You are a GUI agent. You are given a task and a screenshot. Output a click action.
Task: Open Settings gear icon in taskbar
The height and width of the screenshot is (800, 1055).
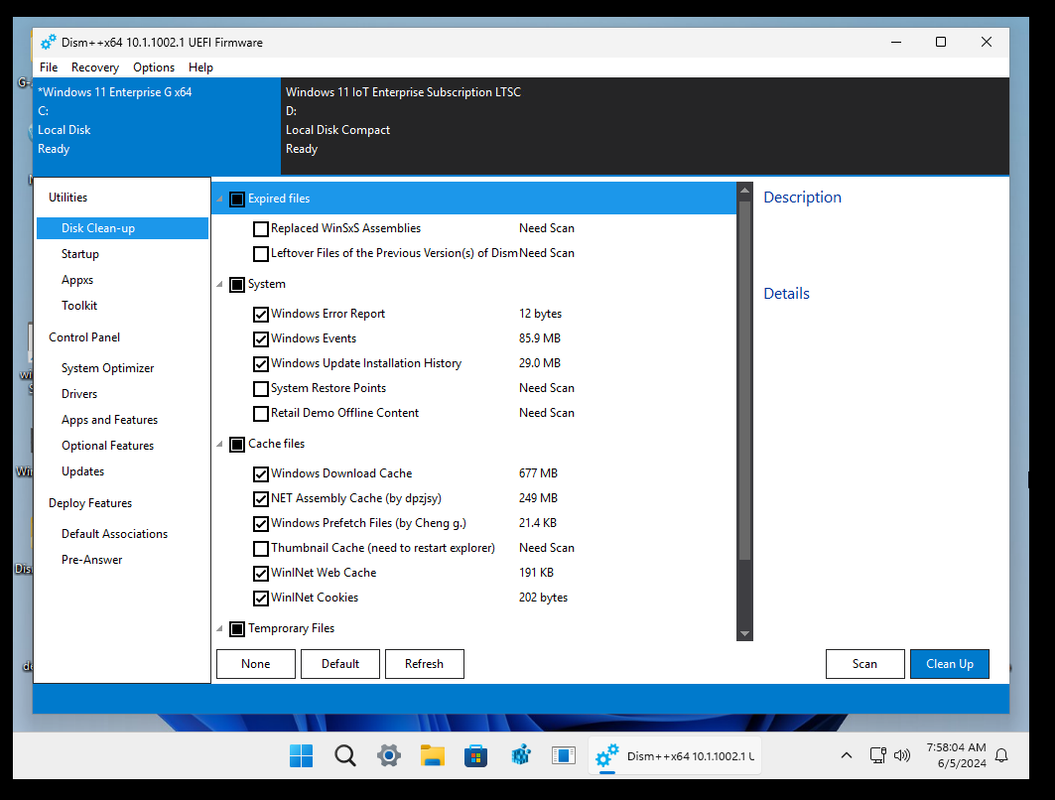[x=389, y=756]
